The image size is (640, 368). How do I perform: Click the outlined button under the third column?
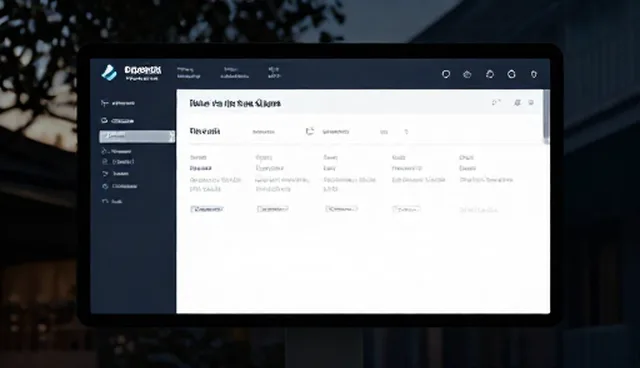point(341,208)
